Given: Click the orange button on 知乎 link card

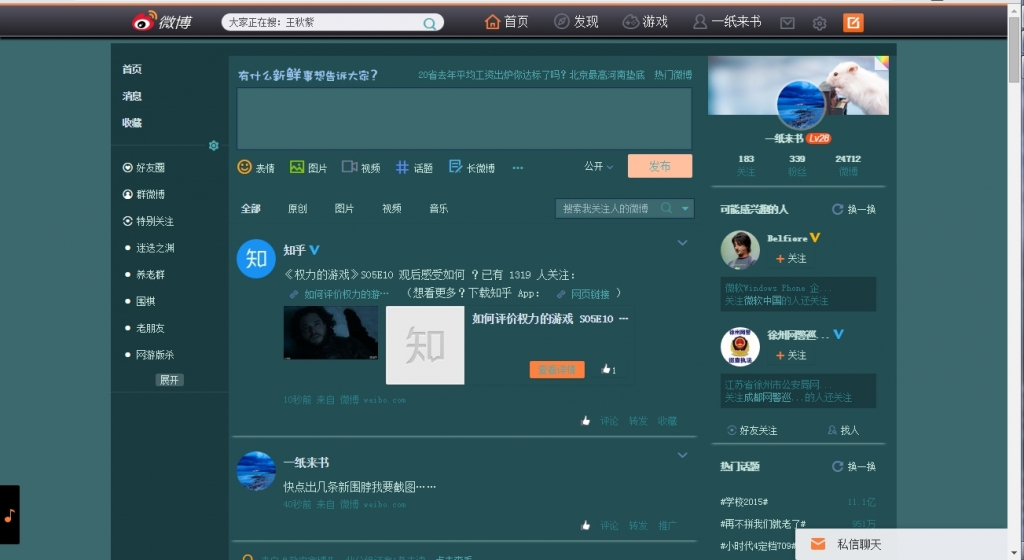Looking at the screenshot, I should click(557, 369).
